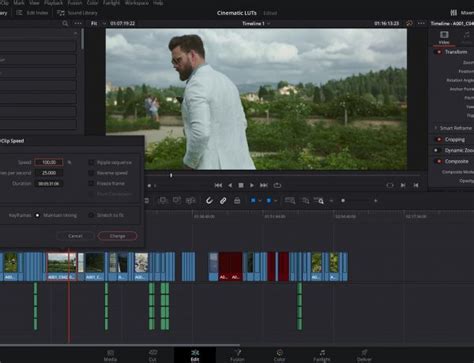
Task: Expand the Smart Reframe section
Action: pos(435,128)
